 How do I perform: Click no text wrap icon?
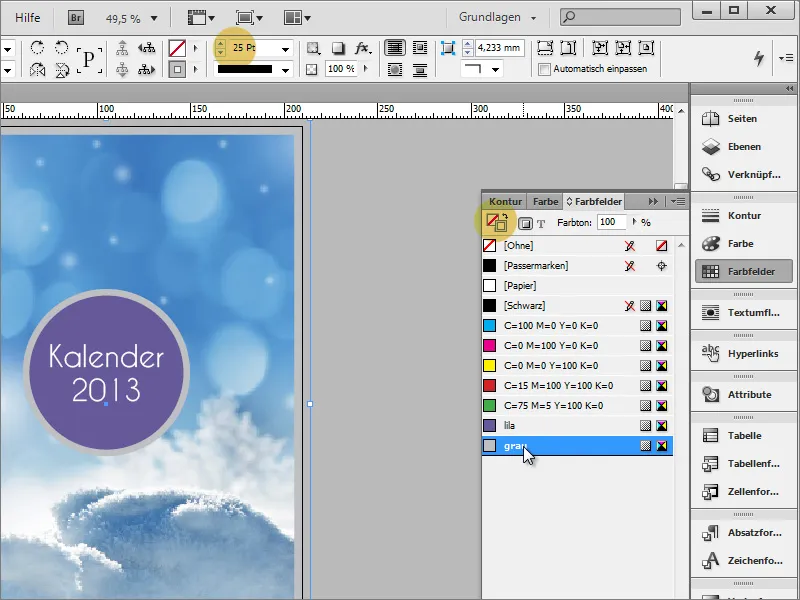(394, 47)
